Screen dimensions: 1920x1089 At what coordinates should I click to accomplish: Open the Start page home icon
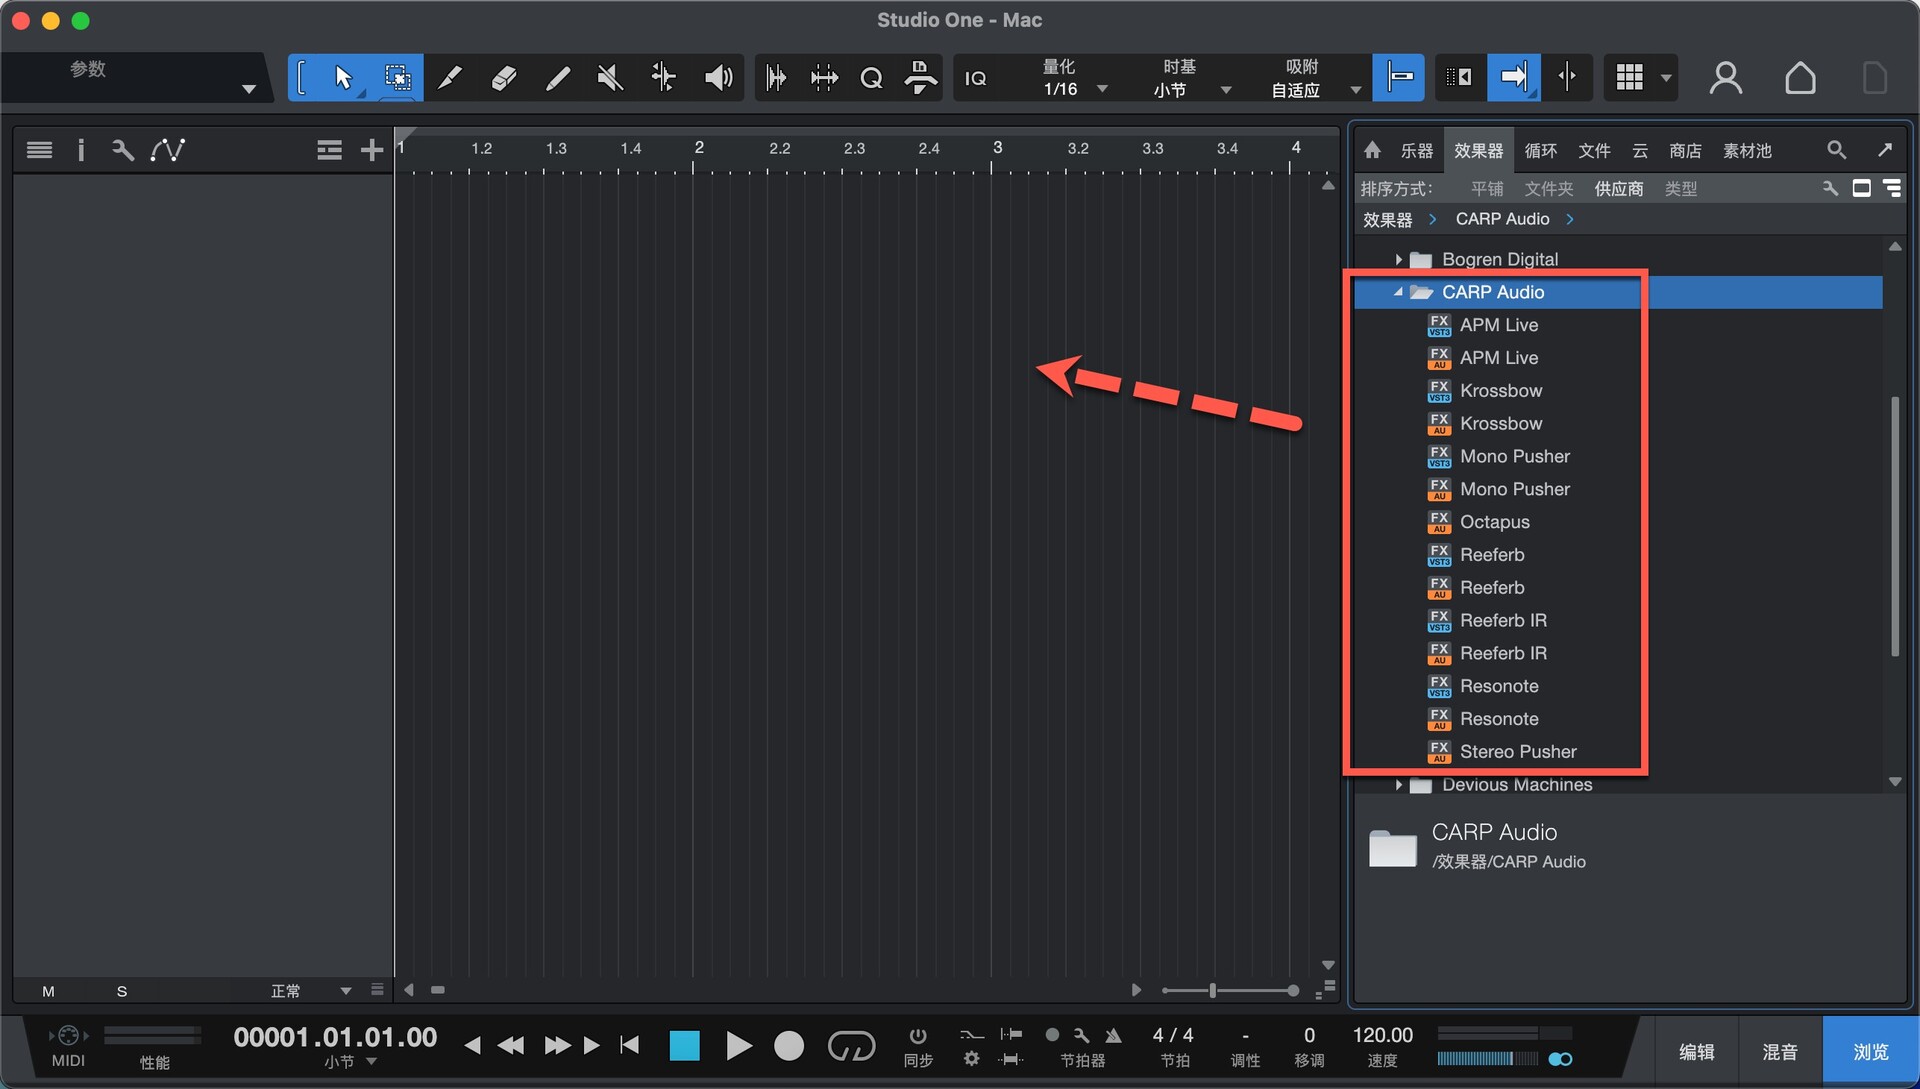point(1800,78)
